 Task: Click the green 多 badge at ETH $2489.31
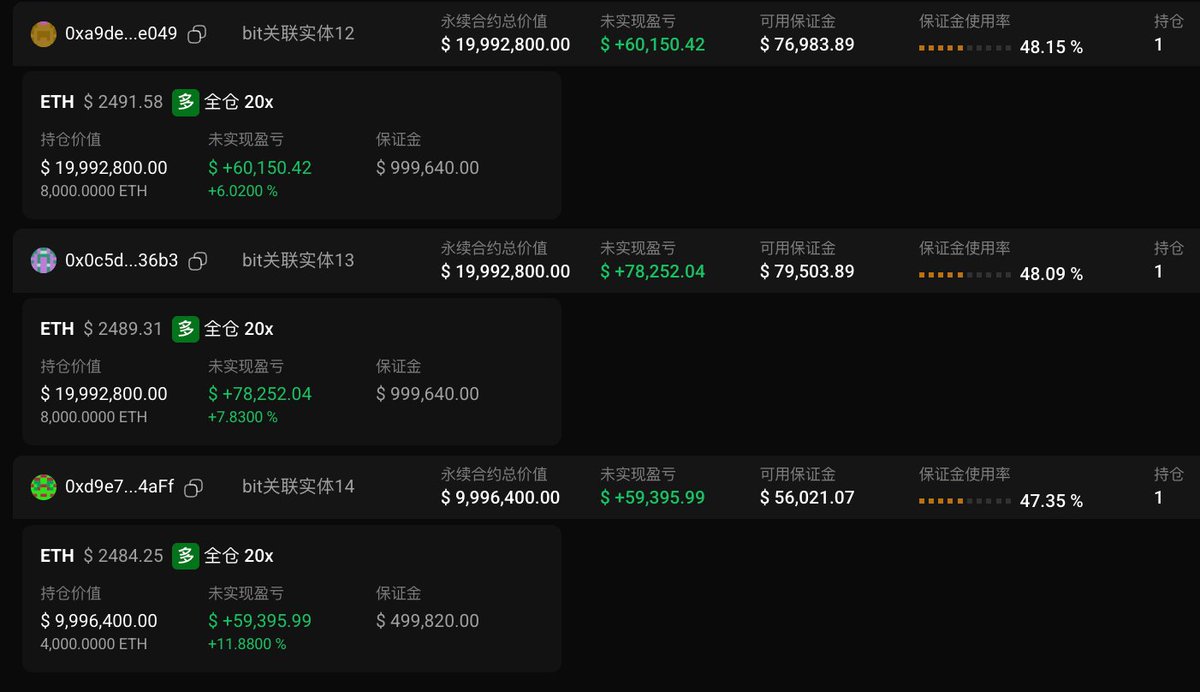coord(186,329)
